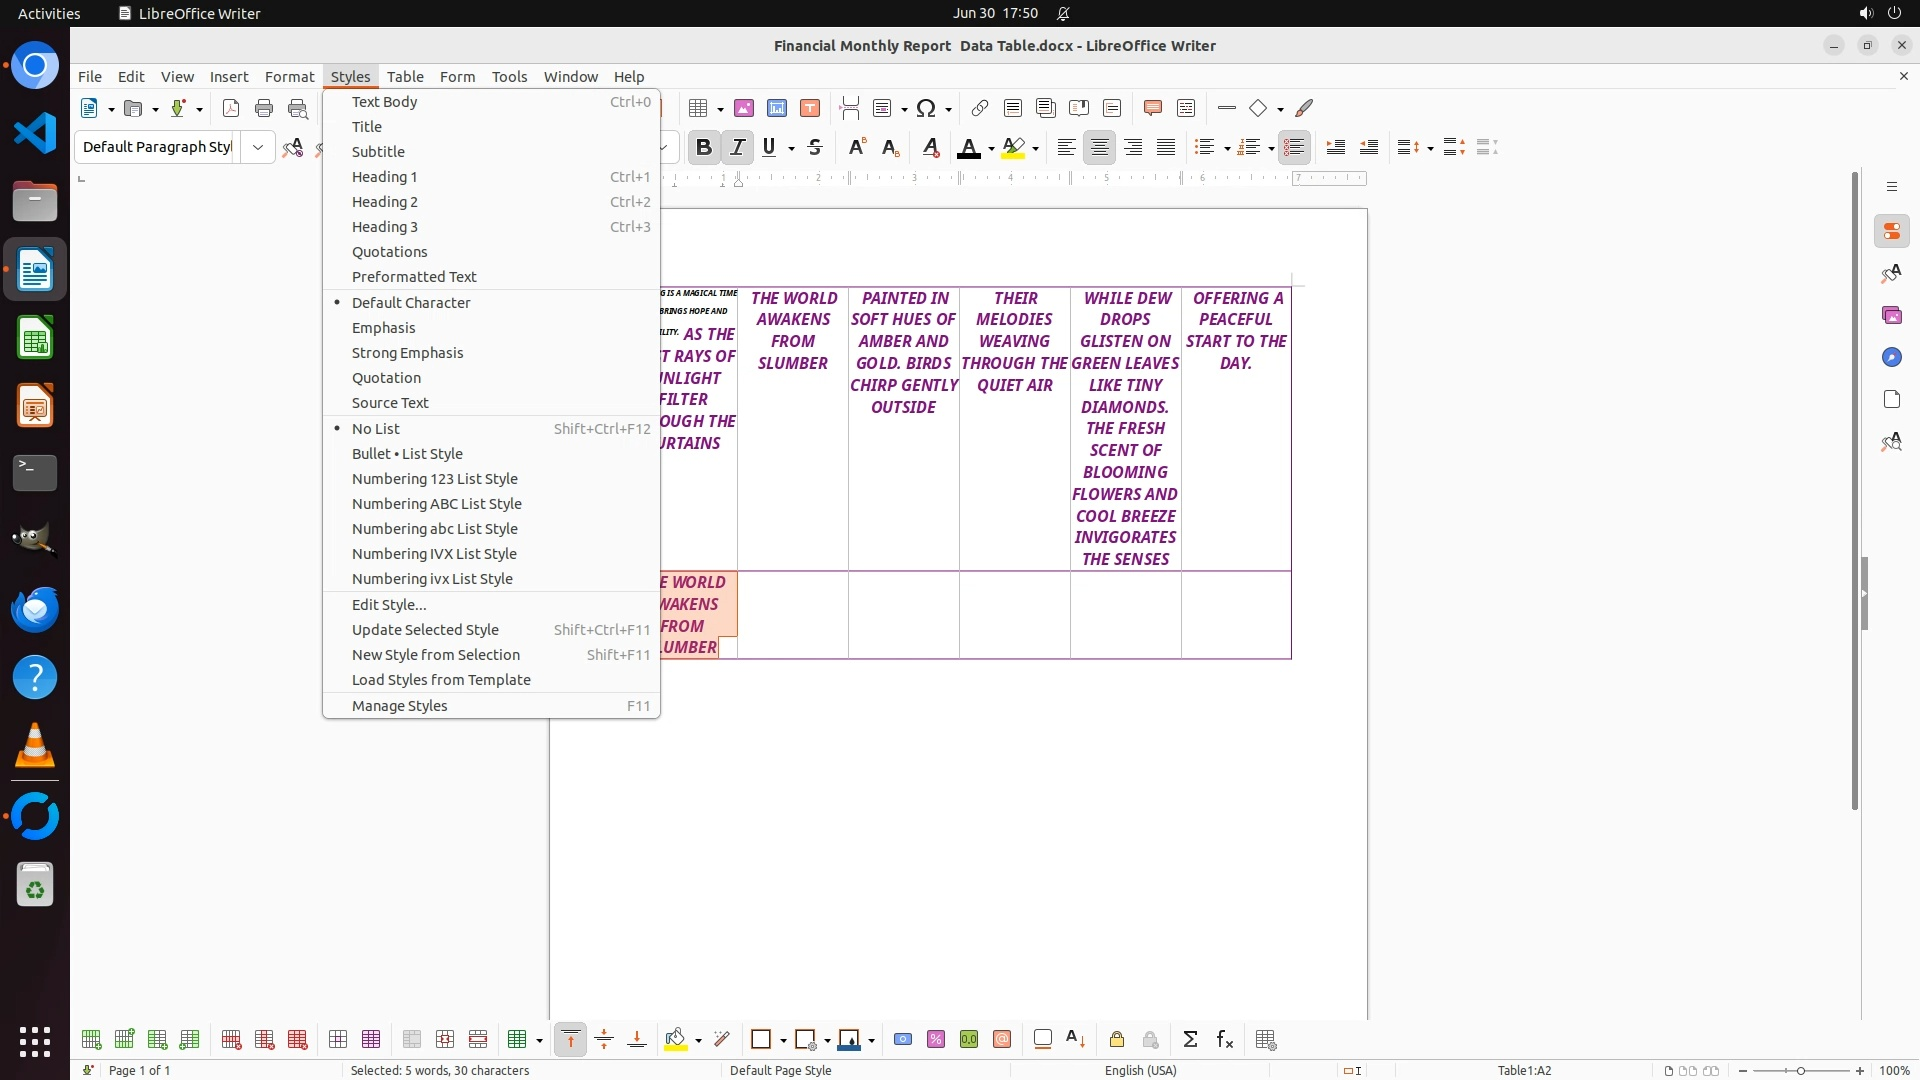Expand the Insert Table dropdown arrow
1920x1080 pixels.
(x=720, y=109)
